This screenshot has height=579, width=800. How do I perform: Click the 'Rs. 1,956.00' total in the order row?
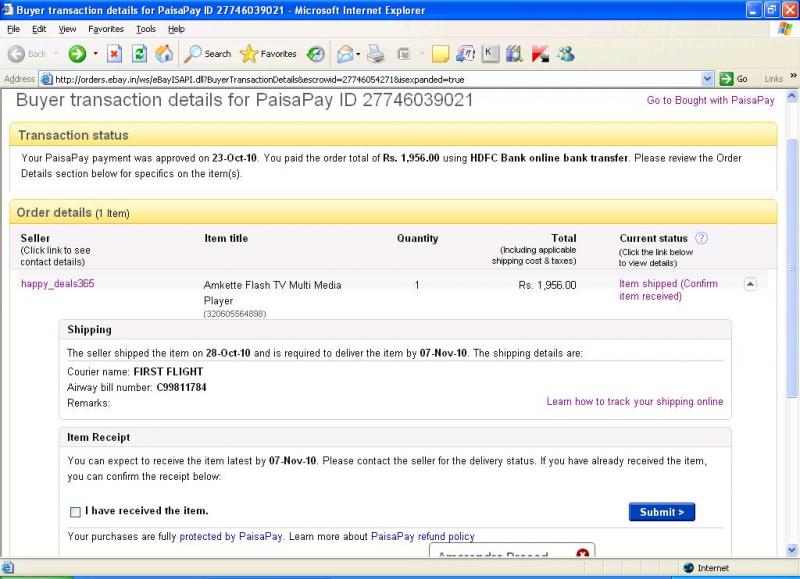click(x=547, y=285)
